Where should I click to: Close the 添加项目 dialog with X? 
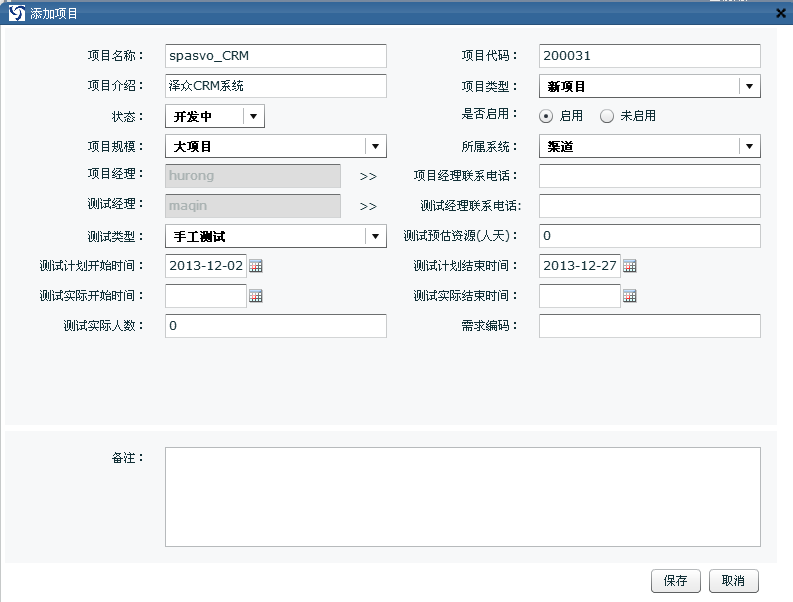(781, 13)
